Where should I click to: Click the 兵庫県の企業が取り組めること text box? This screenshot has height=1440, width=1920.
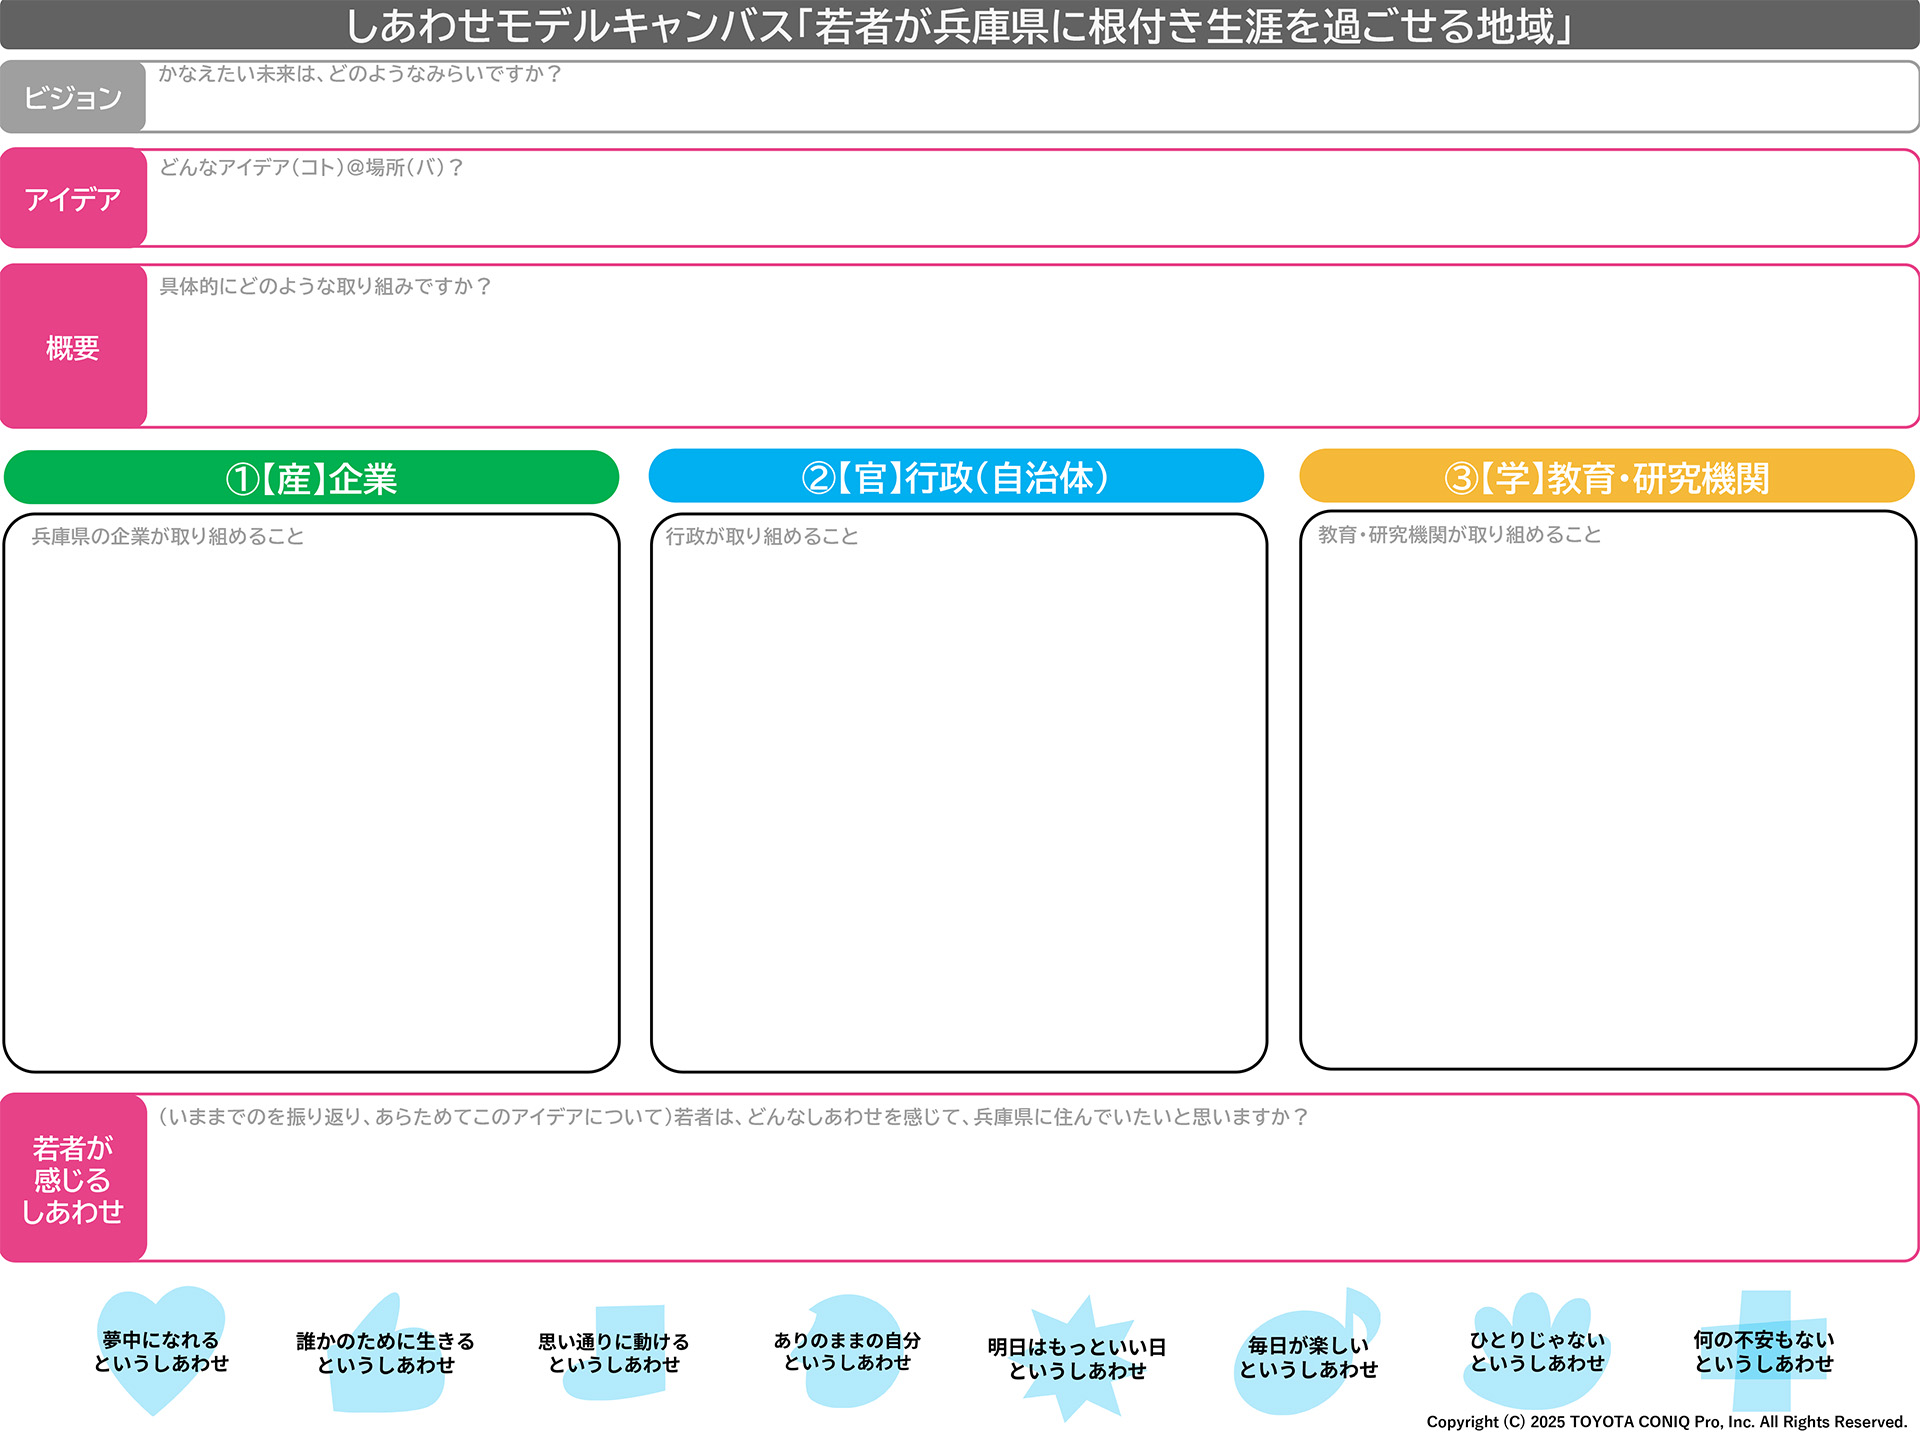[x=311, y=800]
